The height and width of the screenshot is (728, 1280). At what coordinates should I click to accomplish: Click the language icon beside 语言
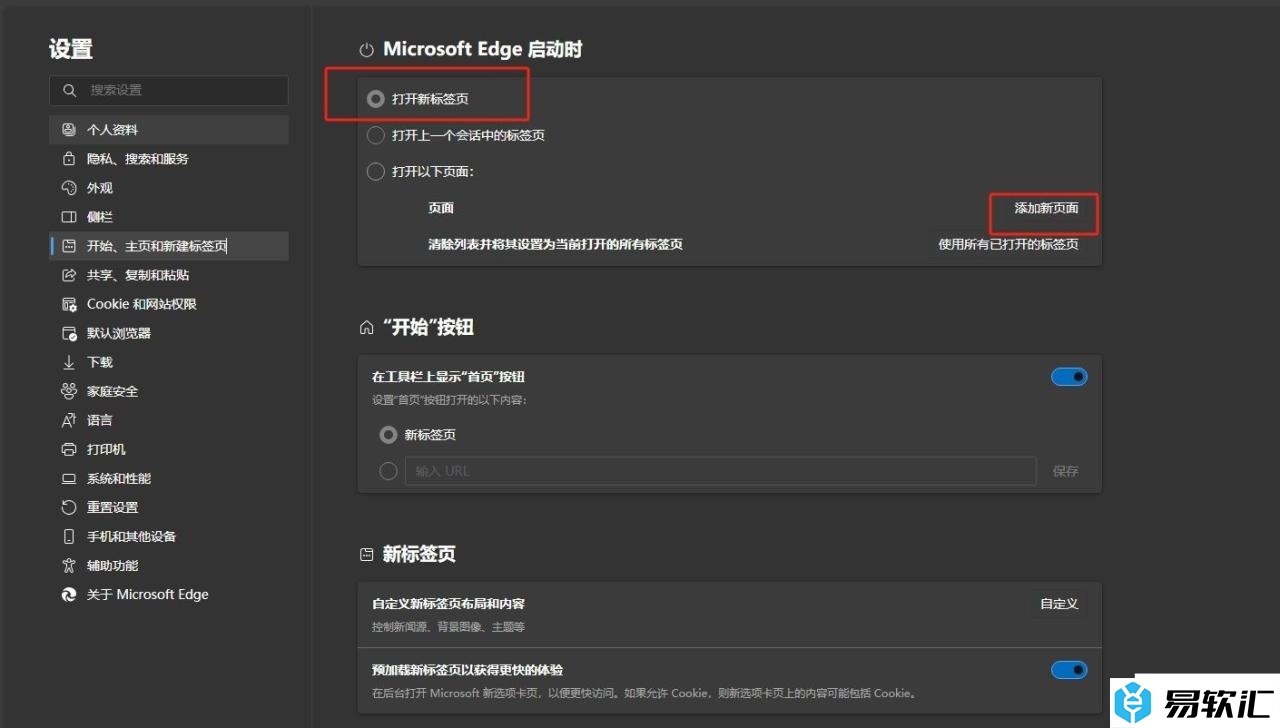tap(69, 420)
